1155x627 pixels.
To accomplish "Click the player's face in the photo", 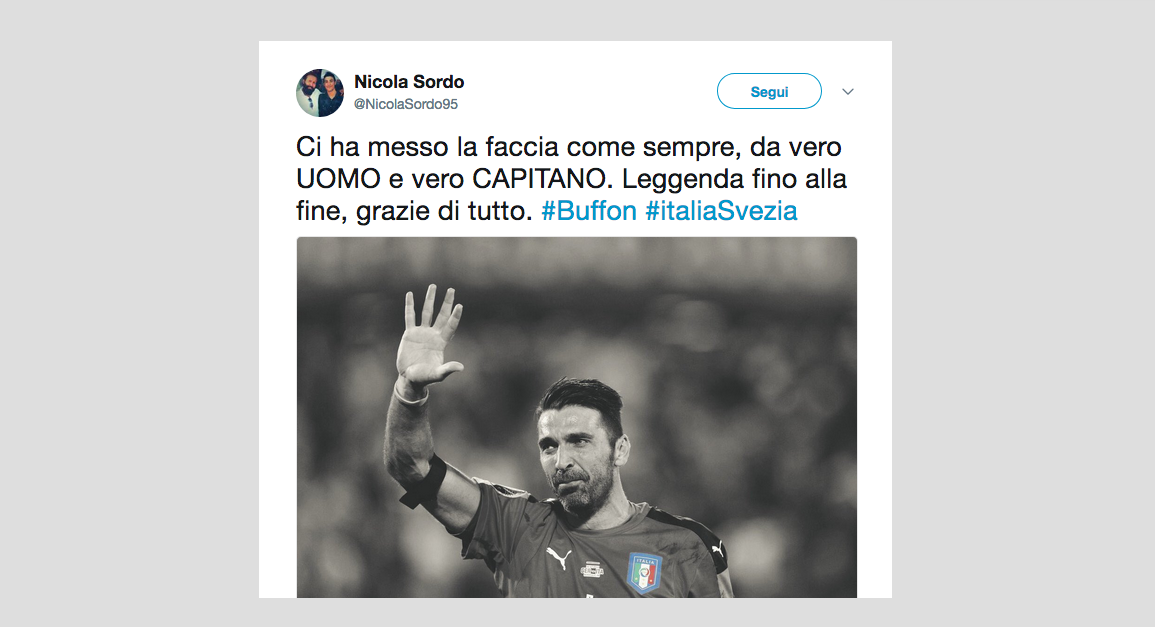I will [x=579, y=453].
